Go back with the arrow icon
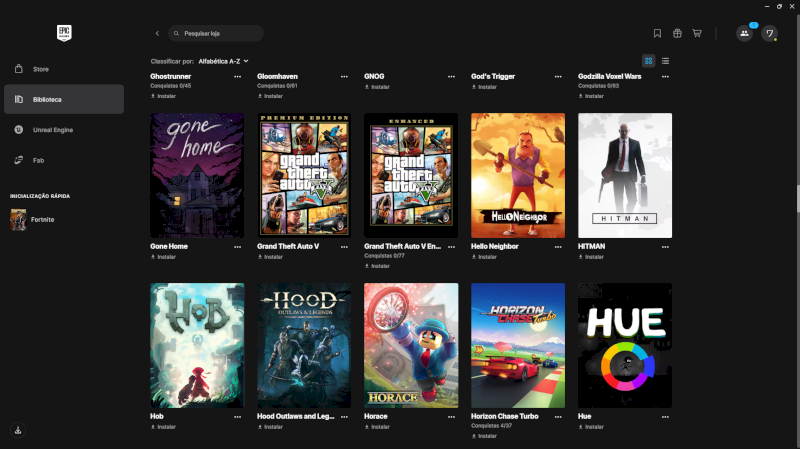Viewport: 800px width, 449px height. (157, 33)
